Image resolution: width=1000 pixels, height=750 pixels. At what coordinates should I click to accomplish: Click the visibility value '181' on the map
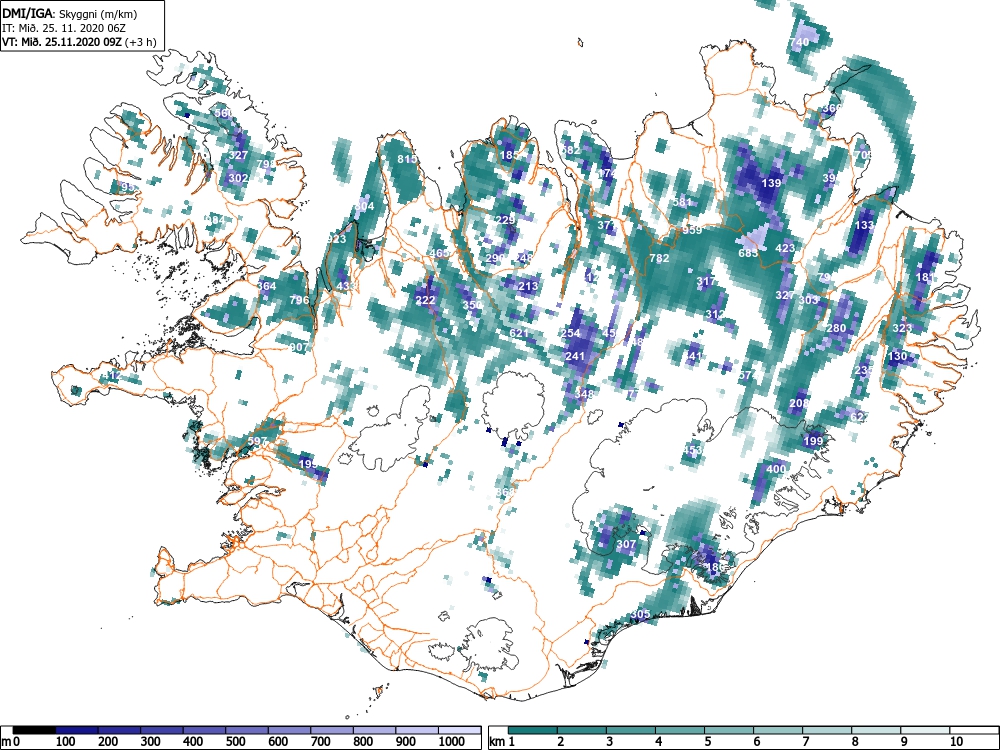(x=924, y=277)
